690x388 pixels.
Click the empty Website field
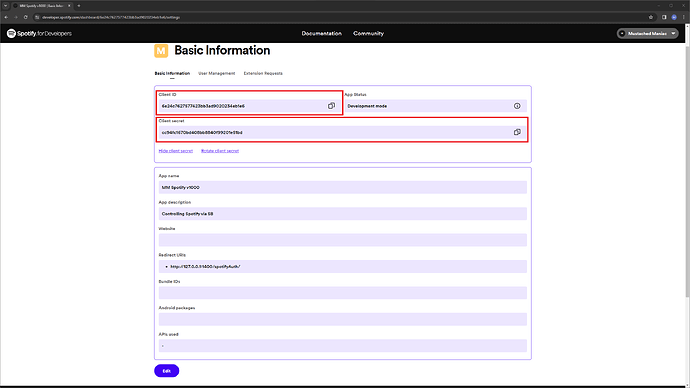(x=342, y=240)
